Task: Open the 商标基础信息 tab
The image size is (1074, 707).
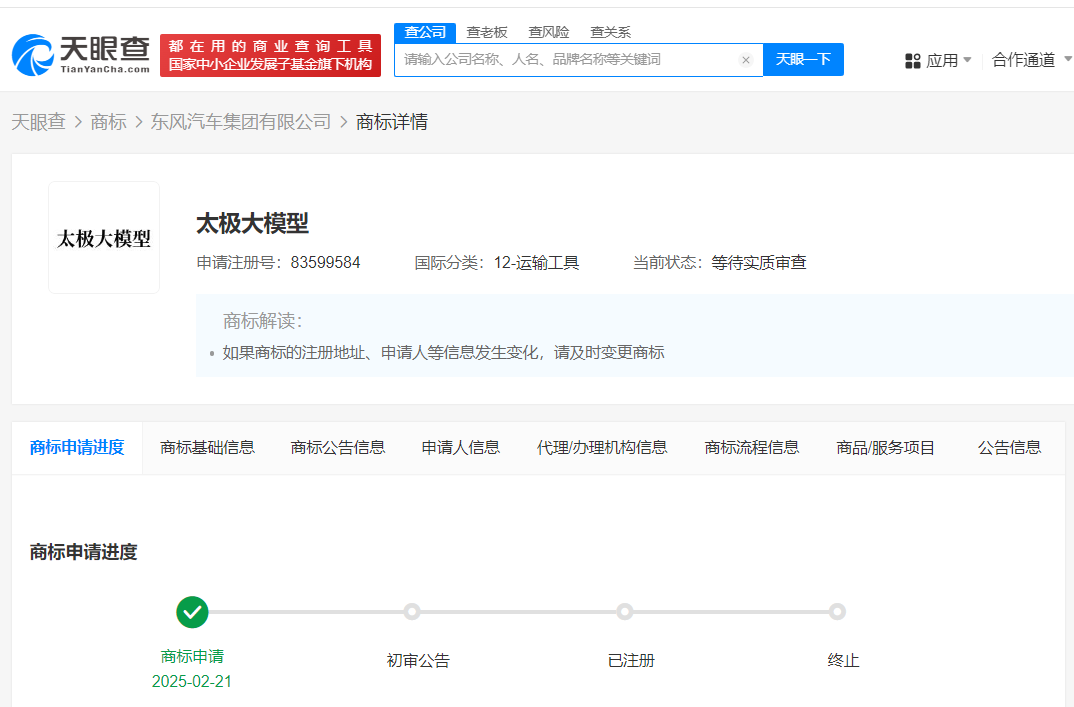Action: click(207, 447)
